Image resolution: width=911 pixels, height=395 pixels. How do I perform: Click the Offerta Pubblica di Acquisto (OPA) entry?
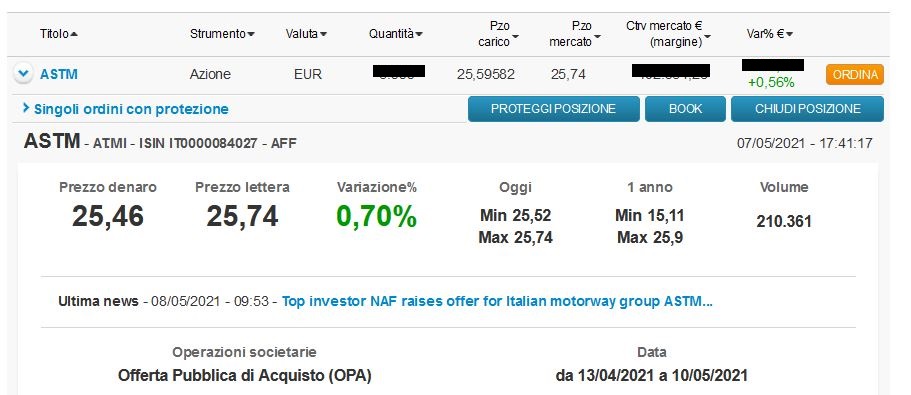tap(245, 375)
